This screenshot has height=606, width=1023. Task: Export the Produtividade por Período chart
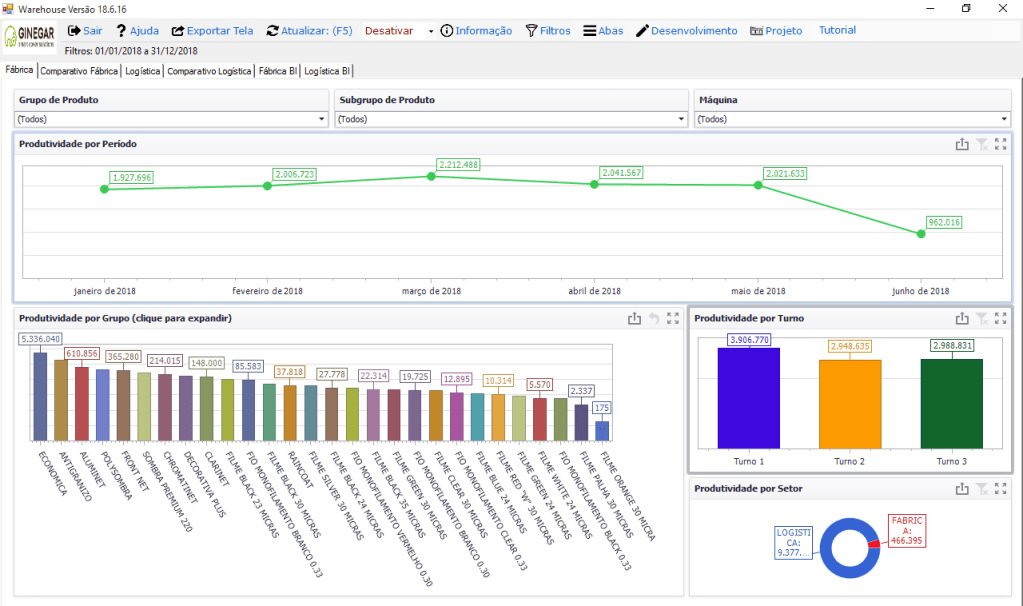coord(961,144)
